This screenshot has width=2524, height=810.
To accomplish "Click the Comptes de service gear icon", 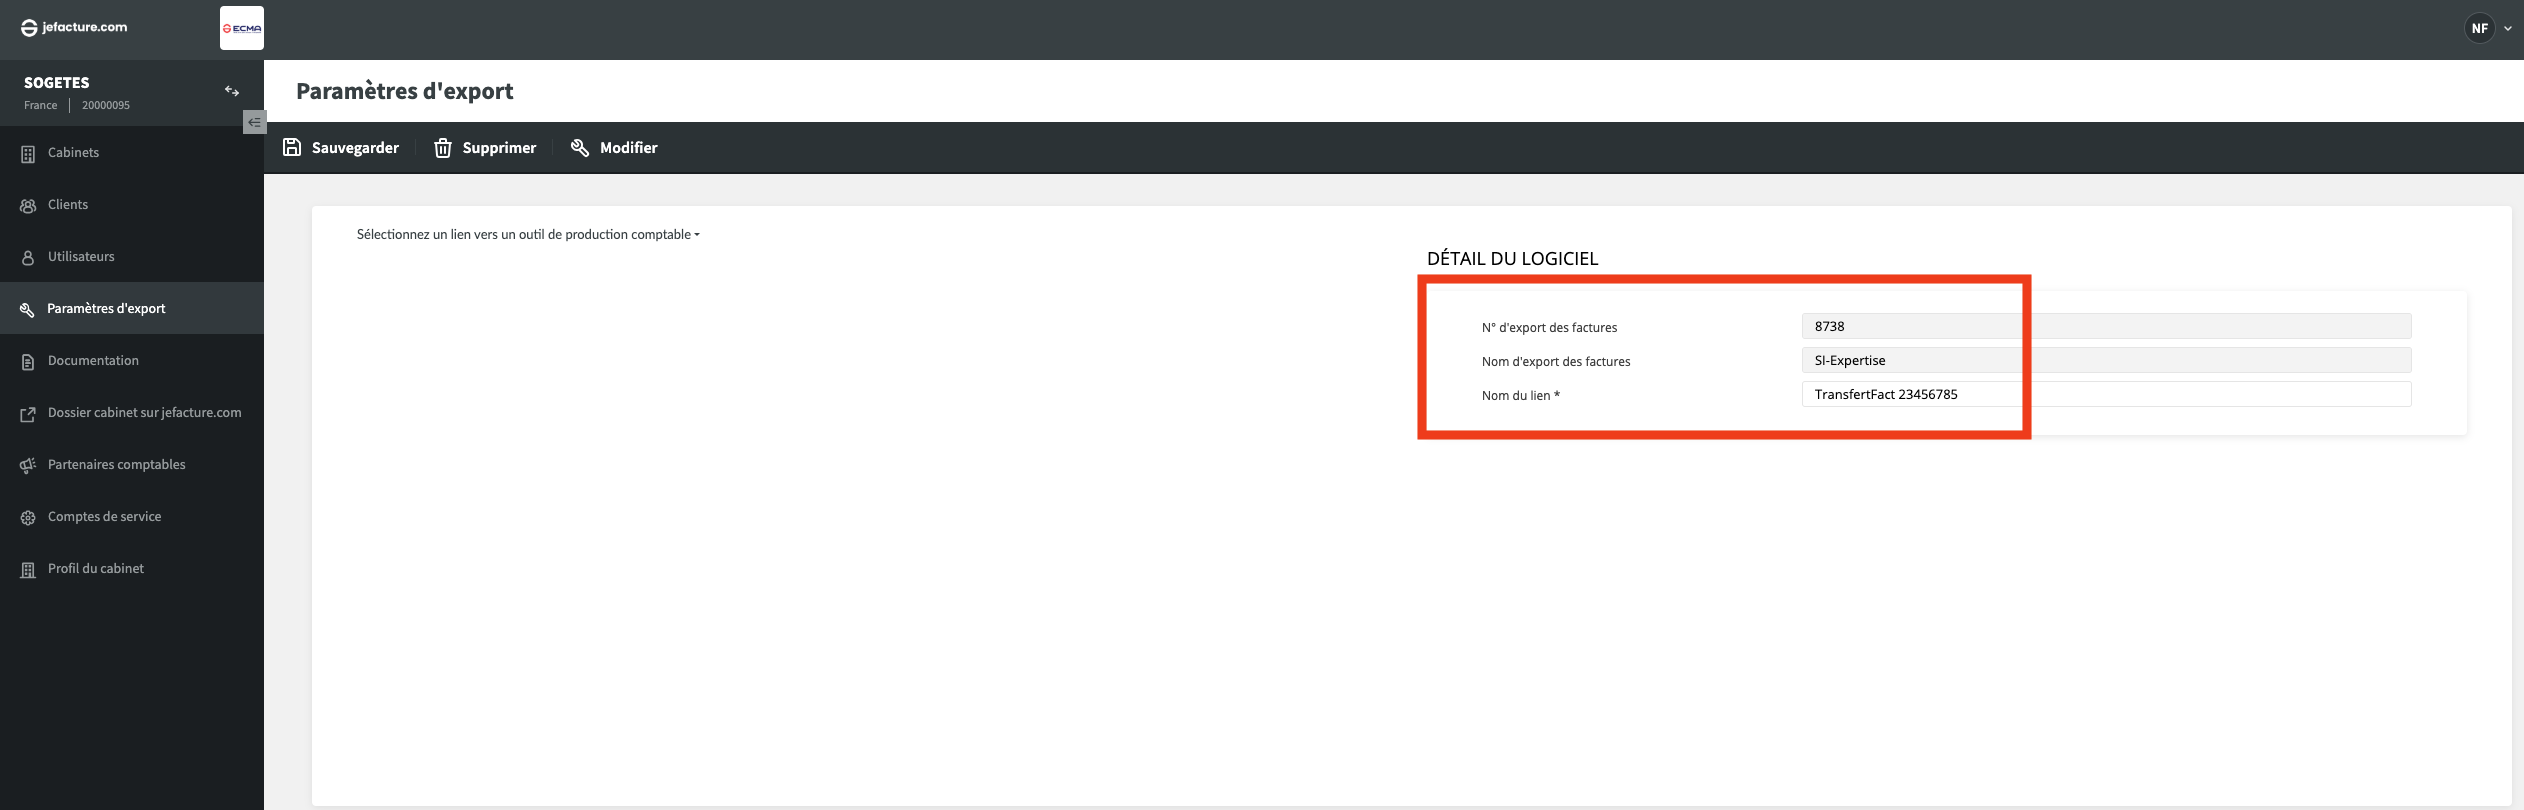I will [28, 518].
